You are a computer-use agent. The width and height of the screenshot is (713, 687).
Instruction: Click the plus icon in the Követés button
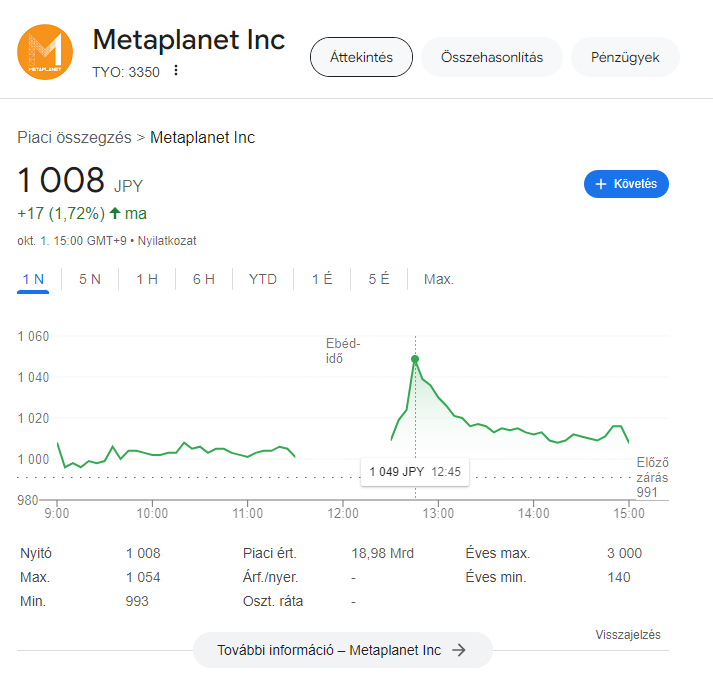pos(601,184)
